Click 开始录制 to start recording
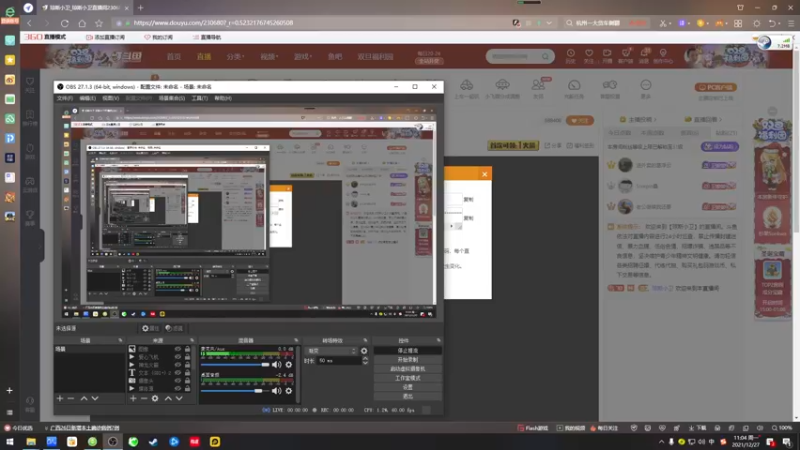This screenshot has width=800, height=450. (x=408, y=360)
